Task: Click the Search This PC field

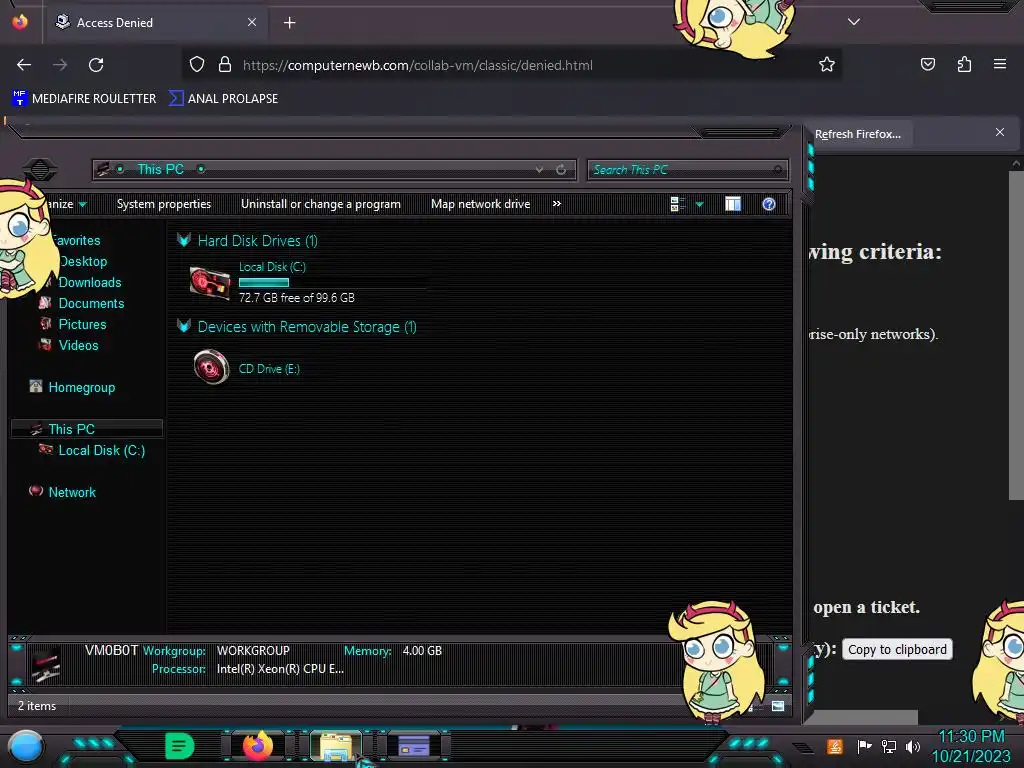Action: [x=687, y=170]
